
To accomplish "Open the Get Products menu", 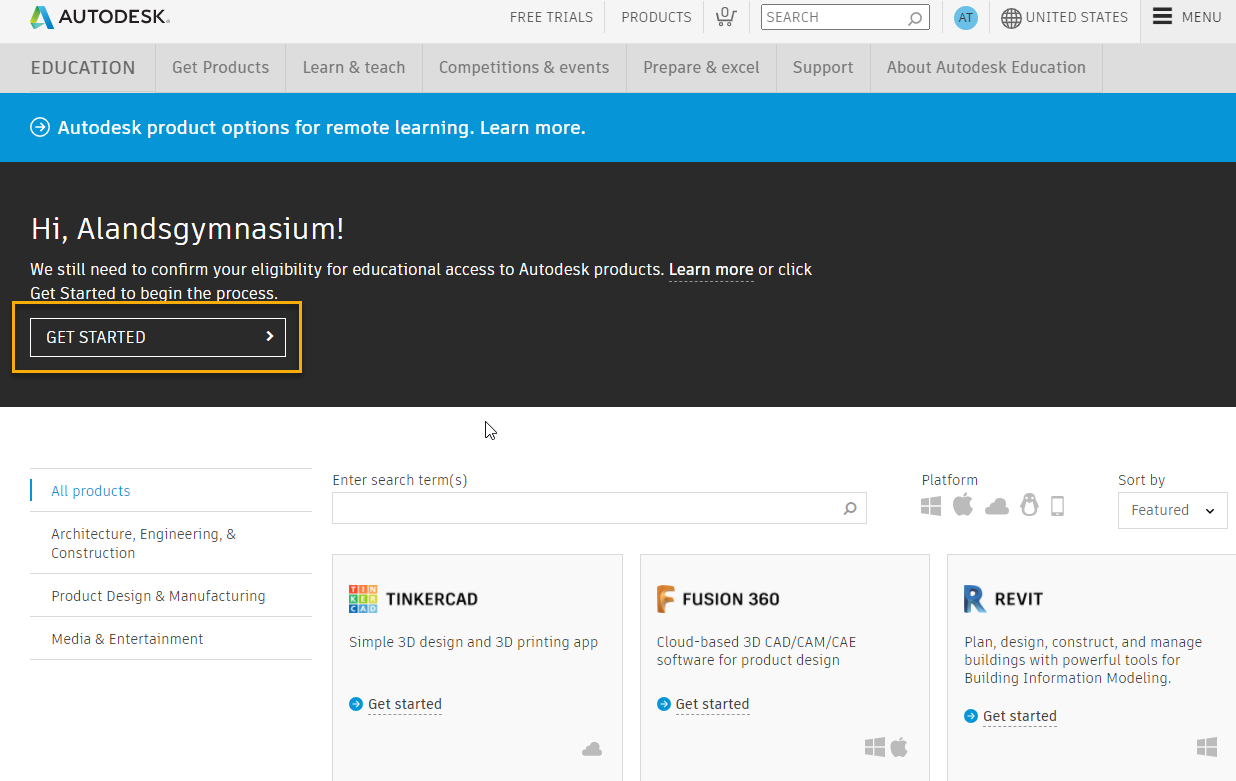I will click(220, 68).
